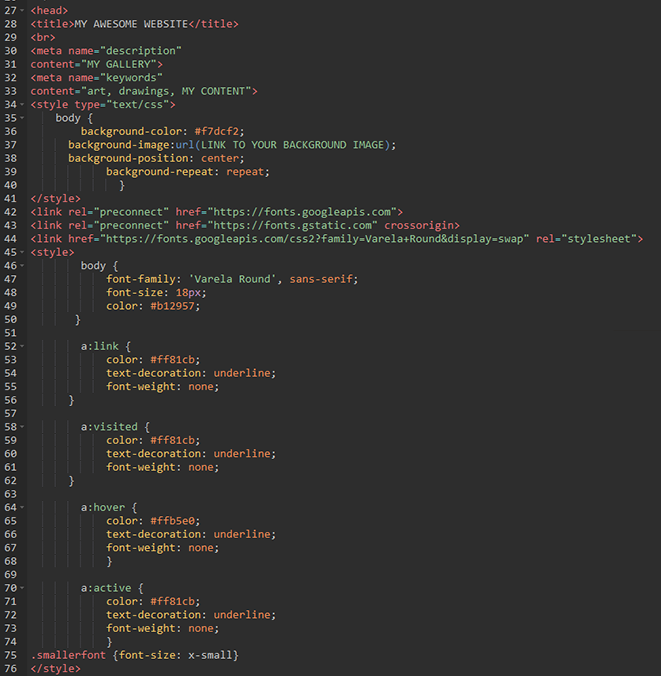
Task: Click the https://fonts.googleapis.com URL on line 42
Action: [302, 212]
